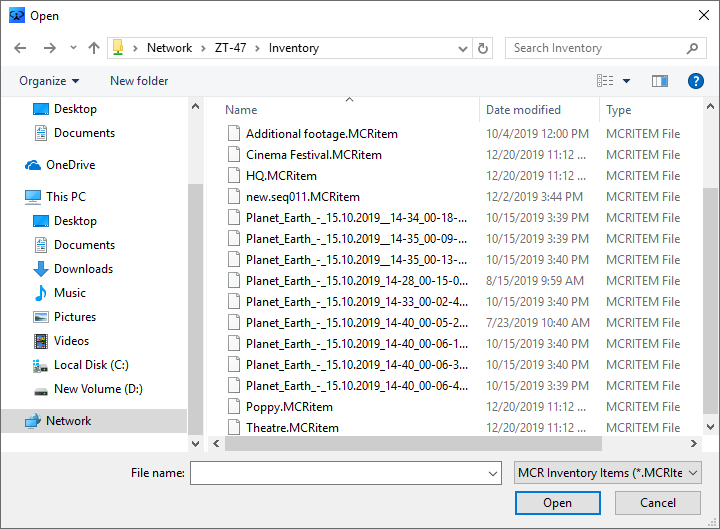Refresh the Inventory folder view
The image size is (720, 529).
483,48
